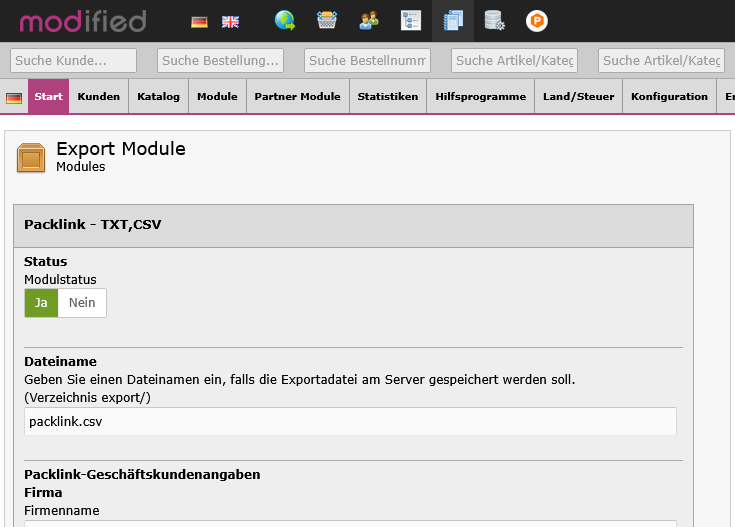The image size is (735, 527).
Task: Expand the Konfiguration menu
Action: click(x=669, y=97)
